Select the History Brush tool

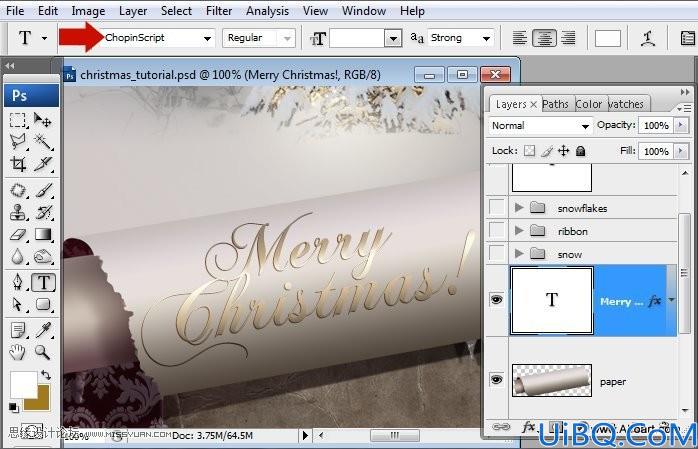pyautogui.click(x=43, y=212)
